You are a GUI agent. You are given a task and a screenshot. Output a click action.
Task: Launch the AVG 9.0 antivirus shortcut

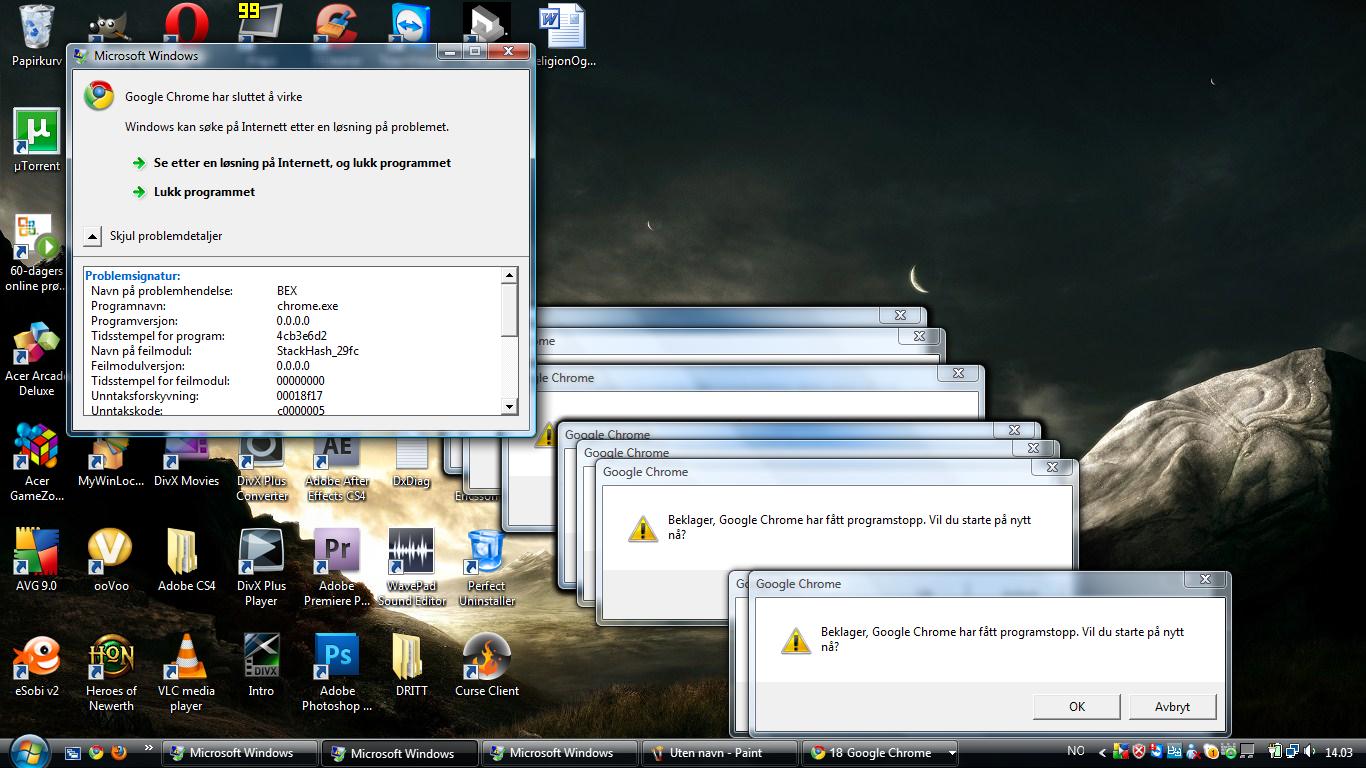click(37, 560)
